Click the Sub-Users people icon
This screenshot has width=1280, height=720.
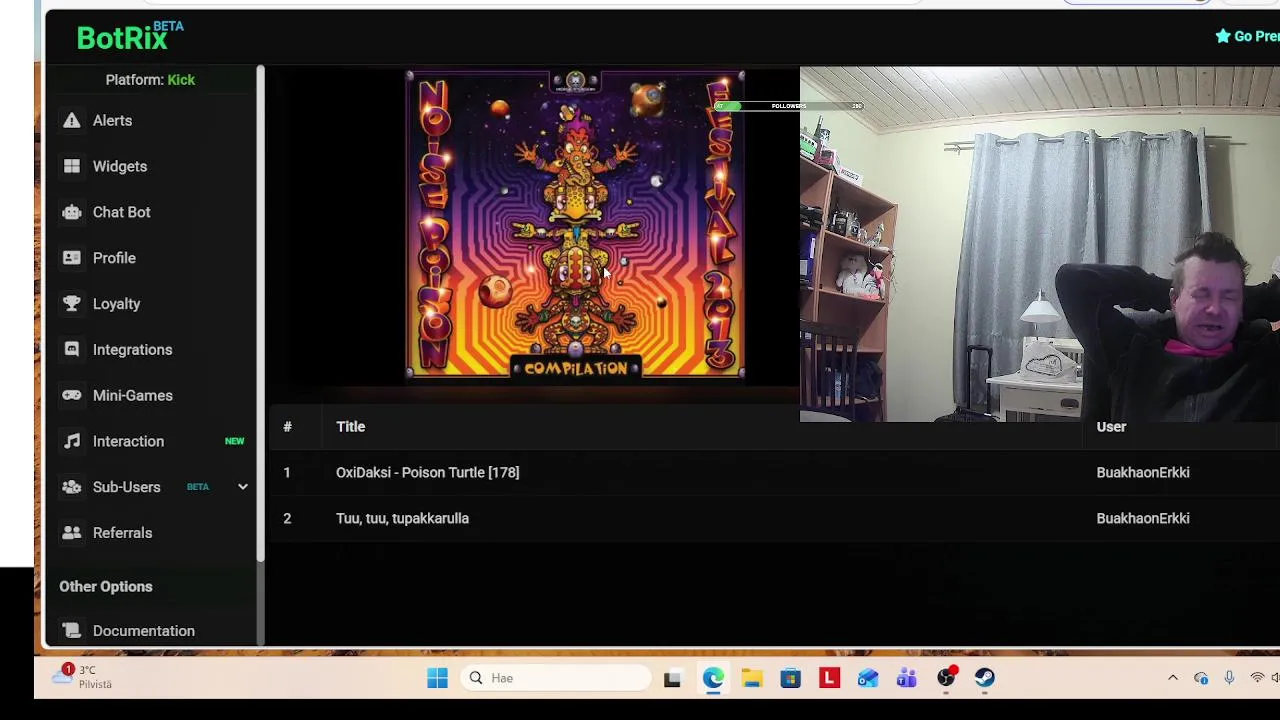tap(72, 487)
